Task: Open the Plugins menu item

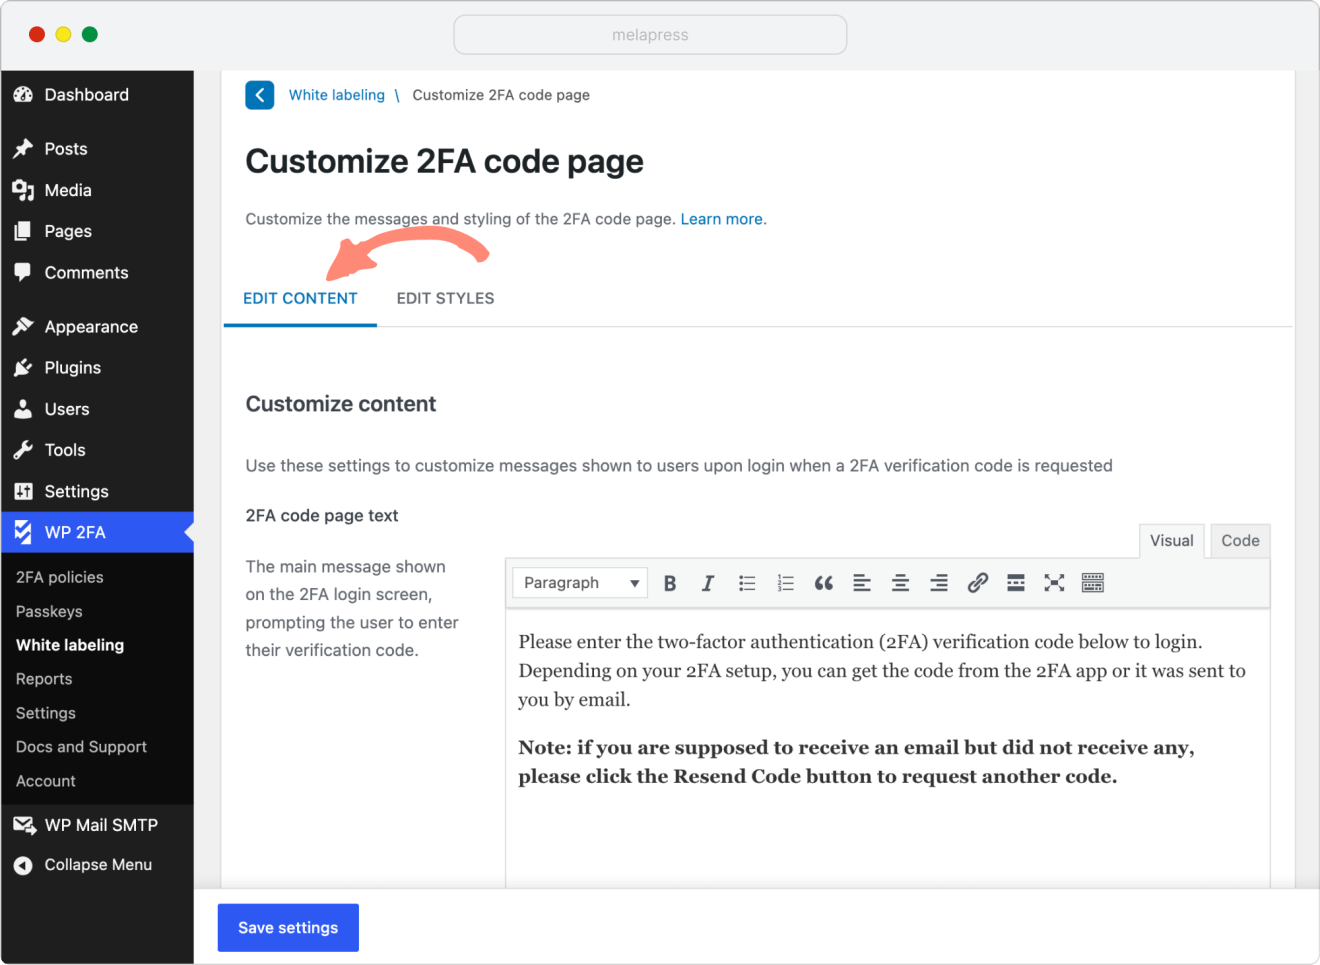Action: coord(97,368)
